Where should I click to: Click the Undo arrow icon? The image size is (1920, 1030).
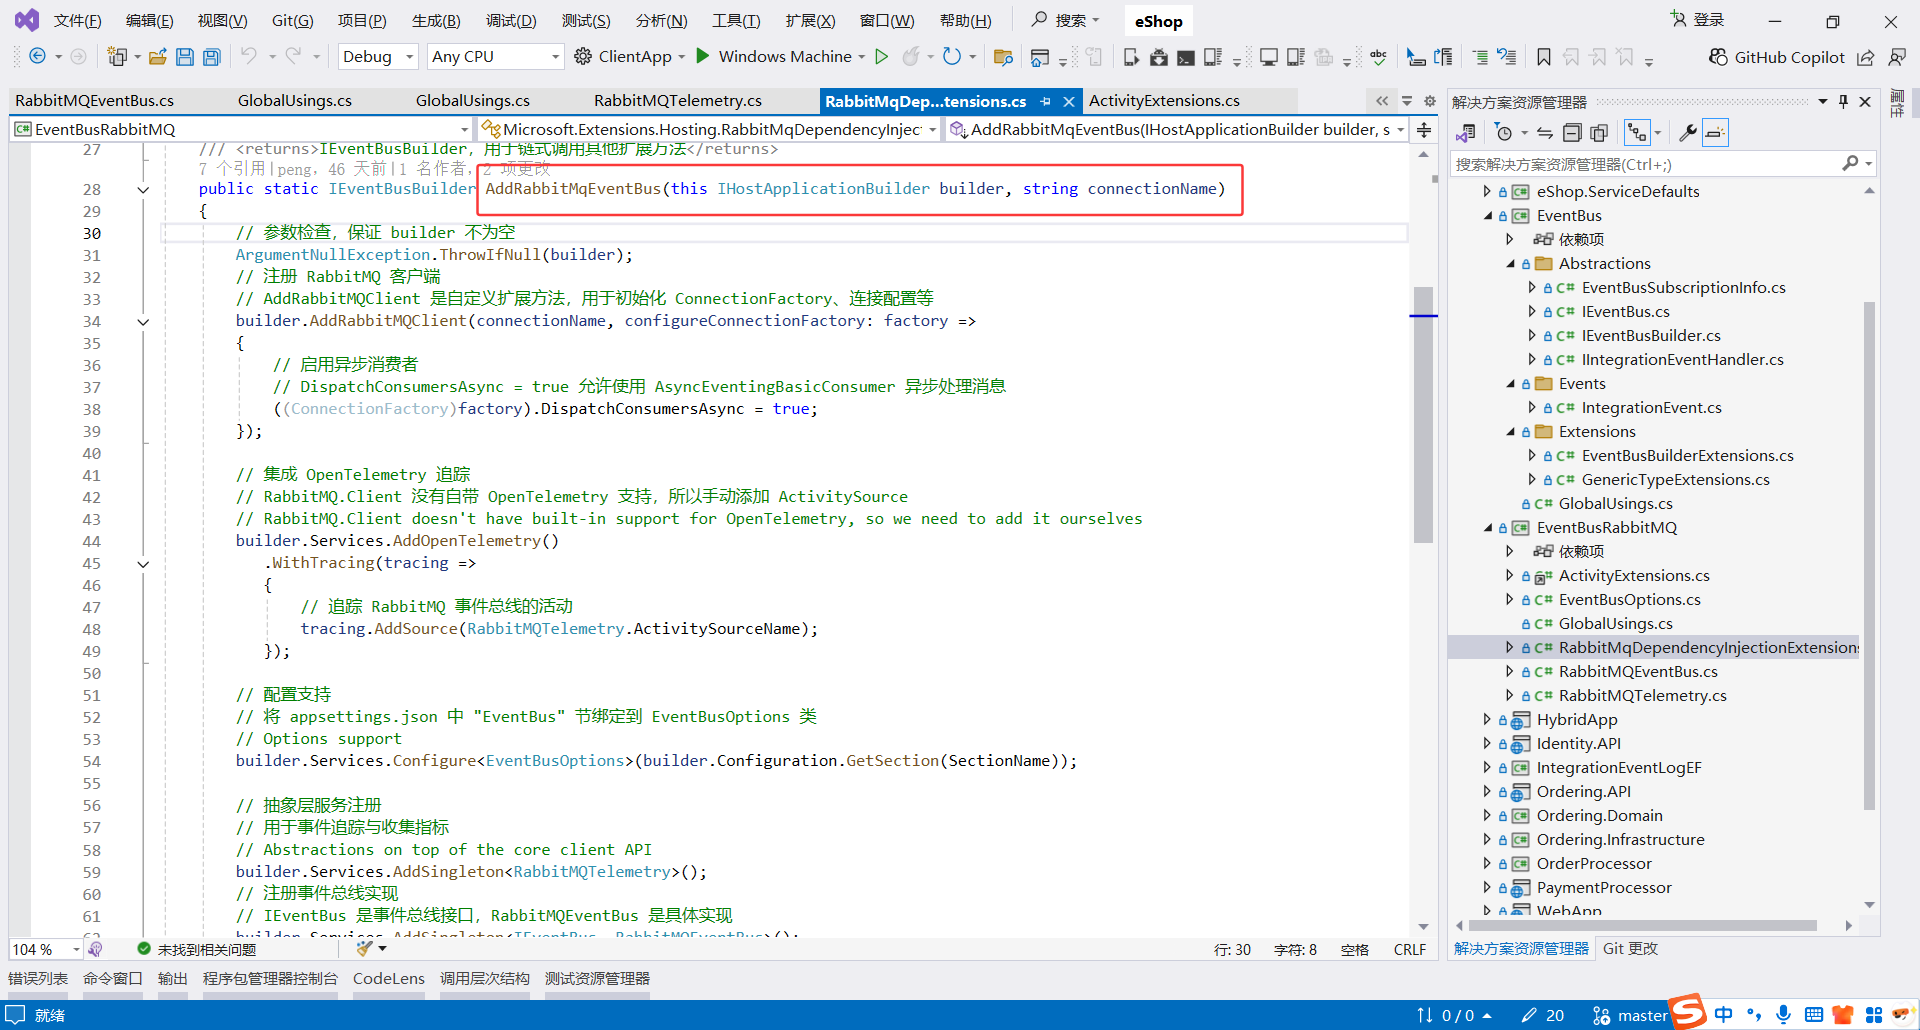[x=248, y=57]
